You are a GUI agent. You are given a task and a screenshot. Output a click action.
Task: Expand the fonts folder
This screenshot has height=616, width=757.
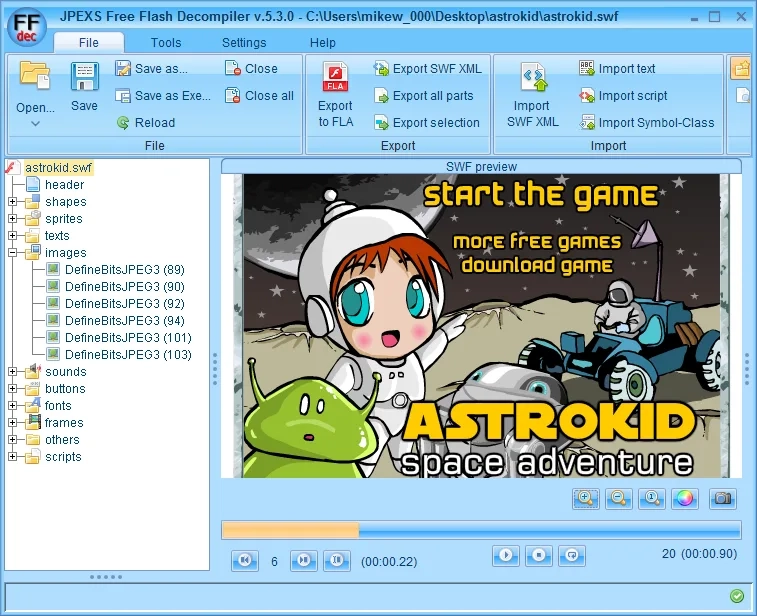(x=13, y=406)
